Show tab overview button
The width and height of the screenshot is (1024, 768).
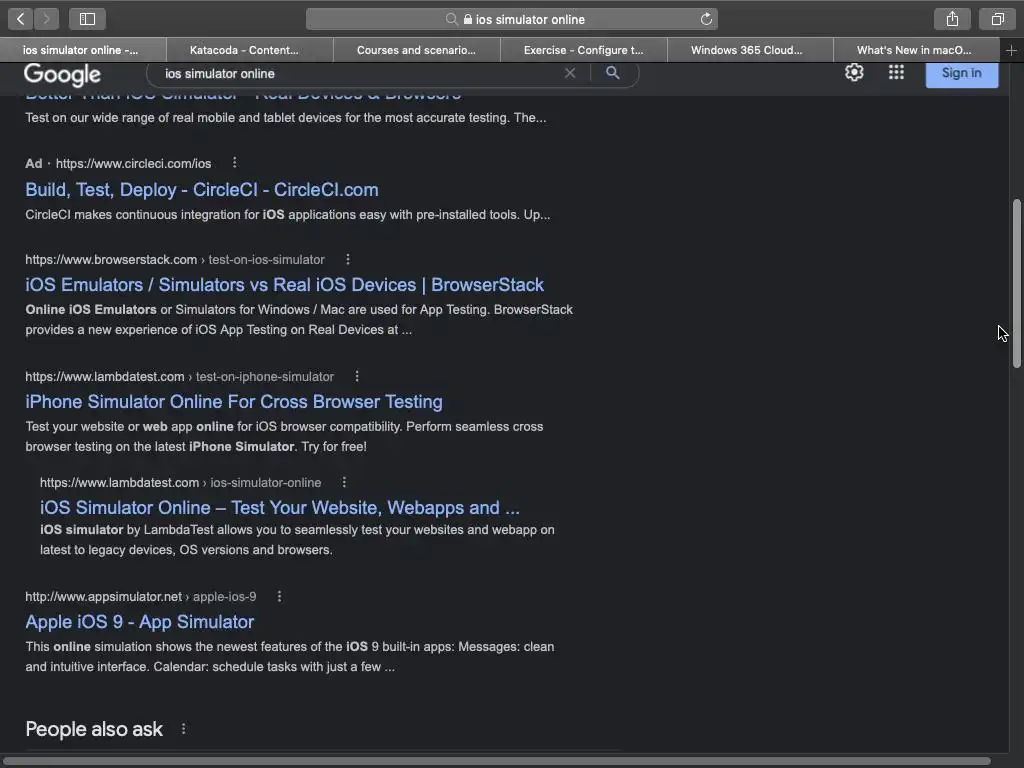pos(997,19)
